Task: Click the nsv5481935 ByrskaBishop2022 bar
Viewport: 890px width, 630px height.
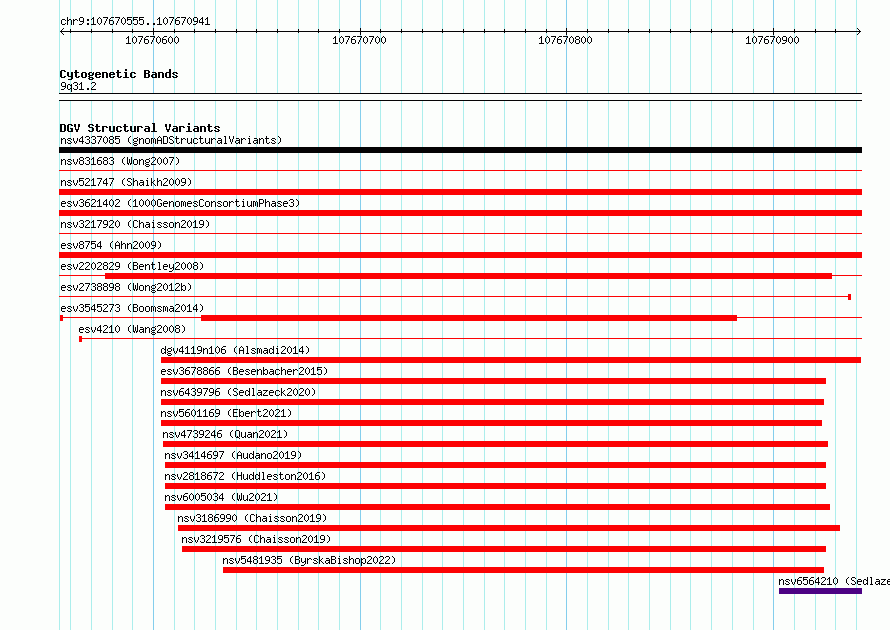Action: point(523,570)
